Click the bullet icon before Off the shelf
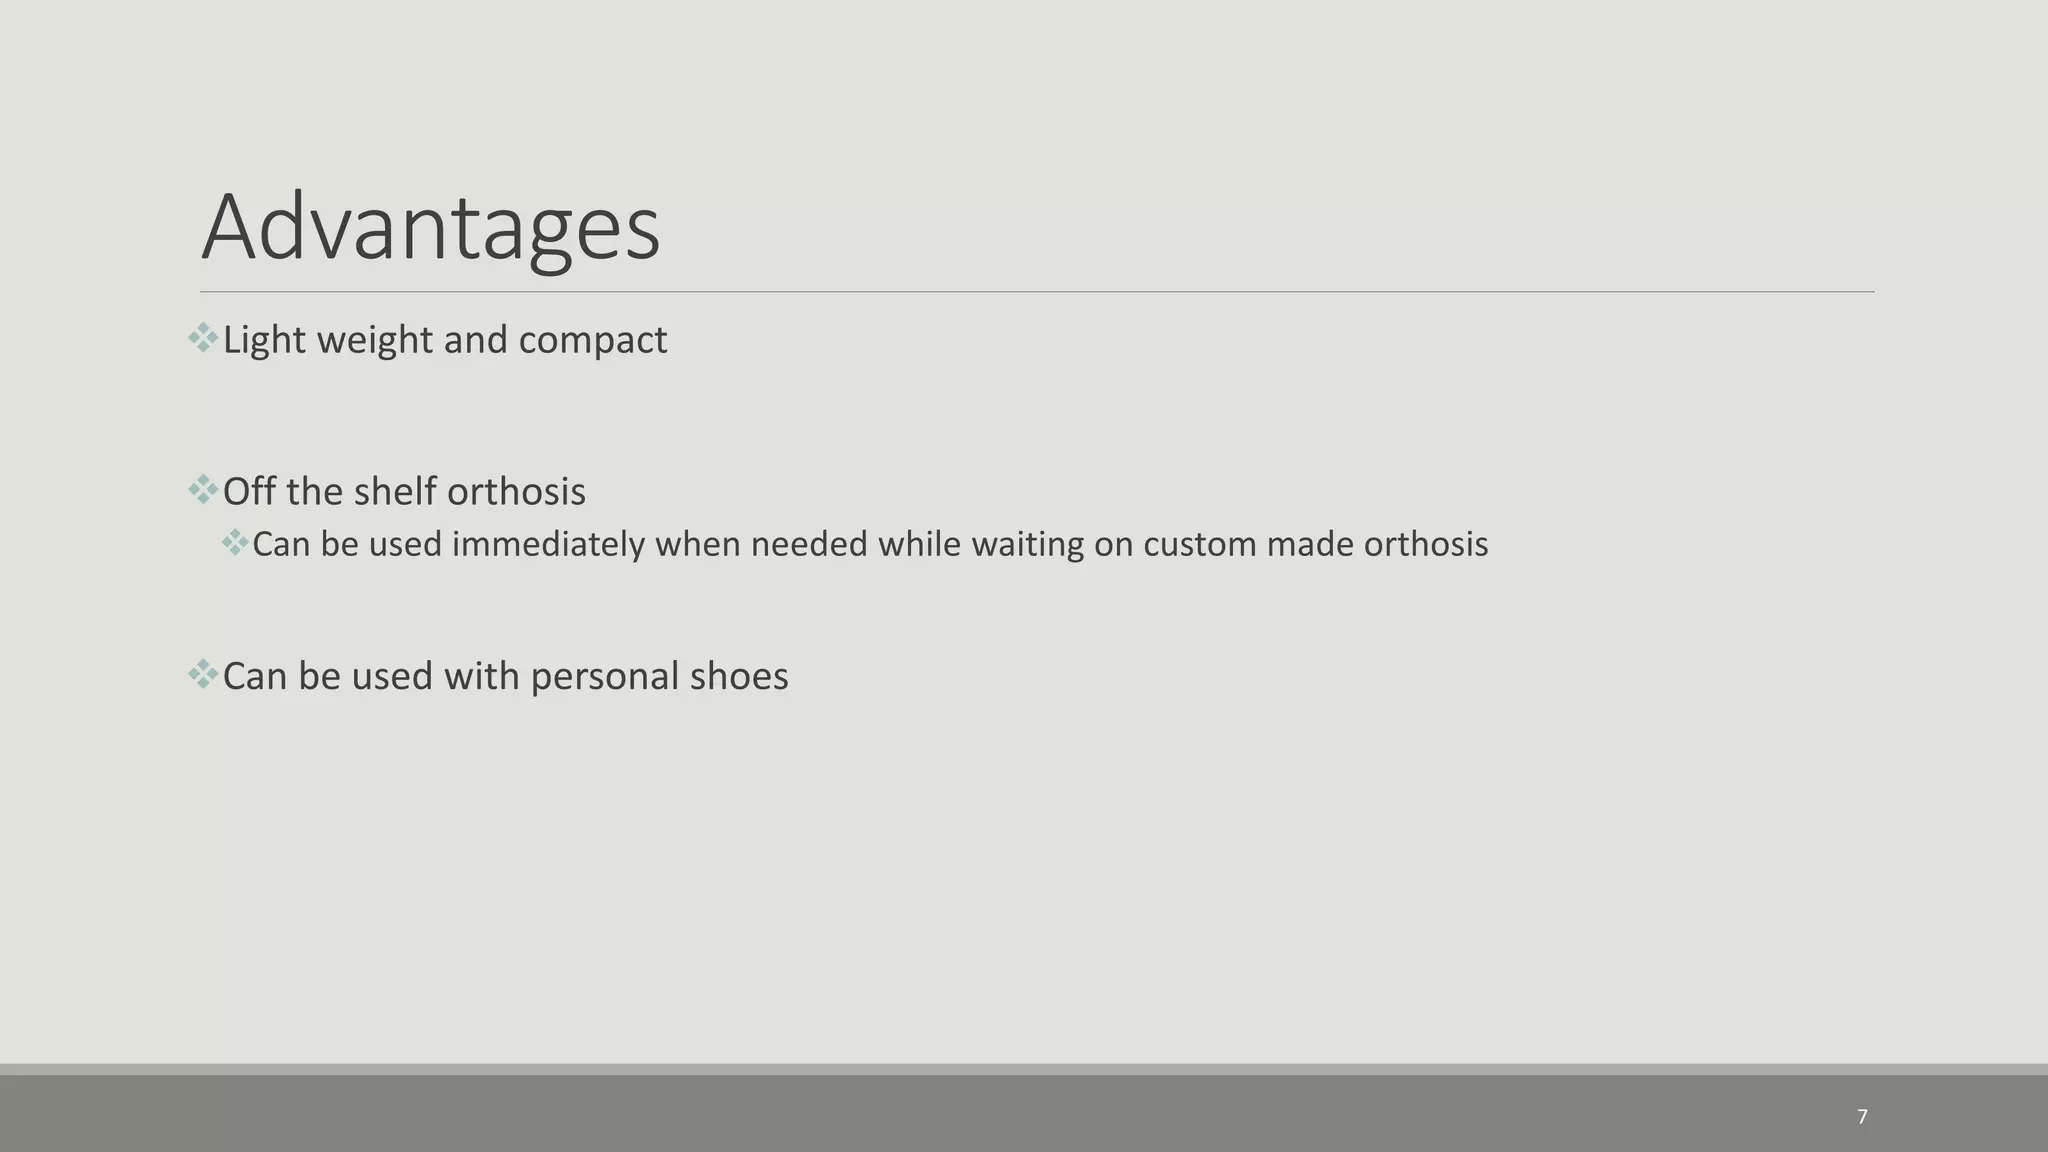Viewport: 2048px width, 1152px height. 203,490
